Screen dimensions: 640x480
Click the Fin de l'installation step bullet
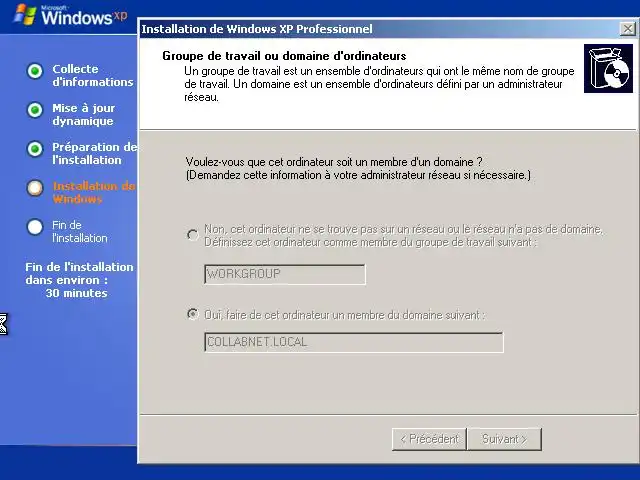[x=35, y=227]
